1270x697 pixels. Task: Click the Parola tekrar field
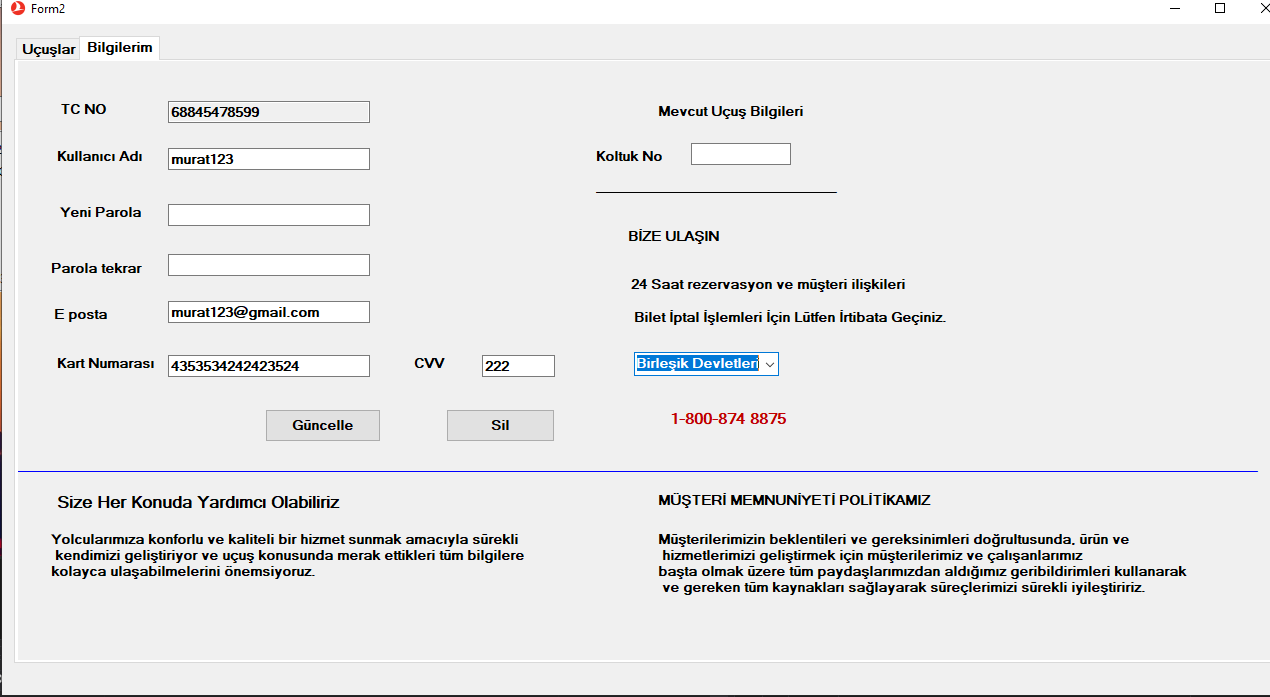tap(268, 264)
